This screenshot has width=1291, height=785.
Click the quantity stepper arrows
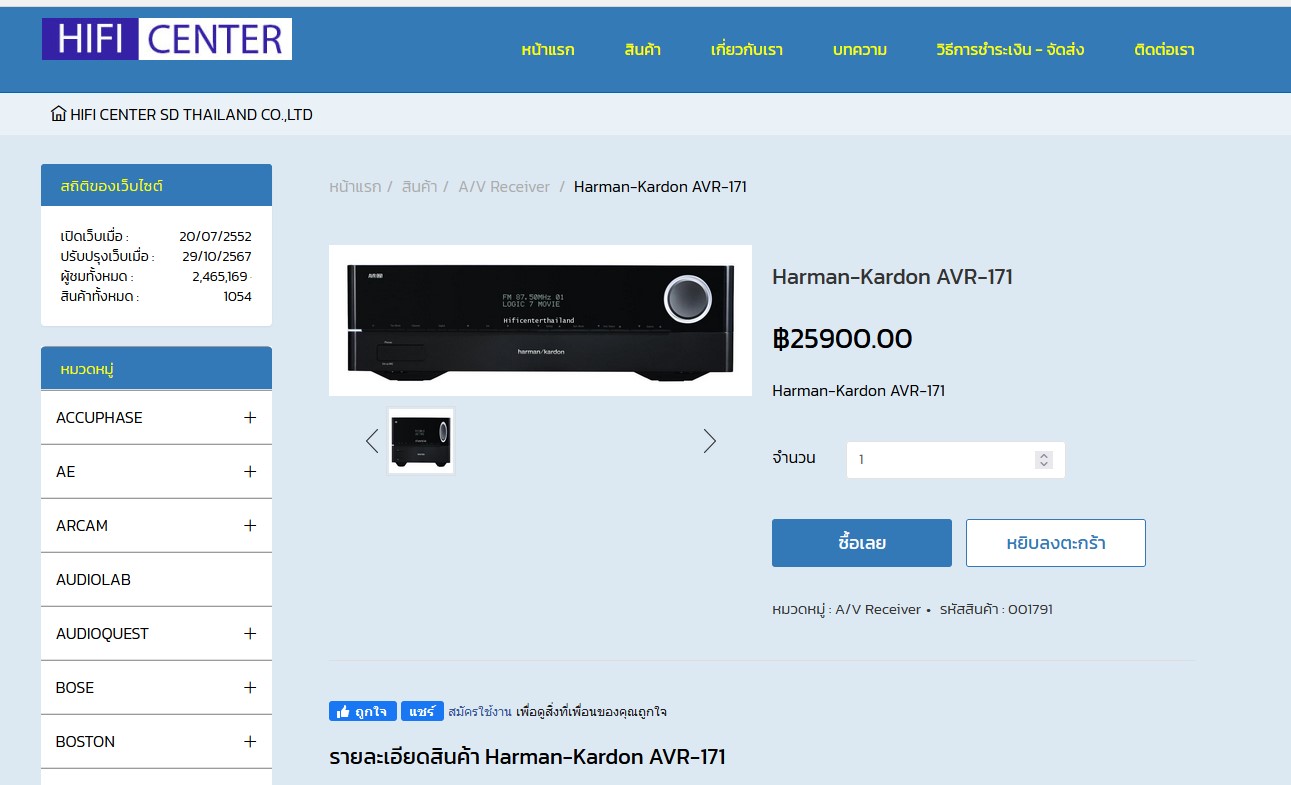click(1044, 460)
